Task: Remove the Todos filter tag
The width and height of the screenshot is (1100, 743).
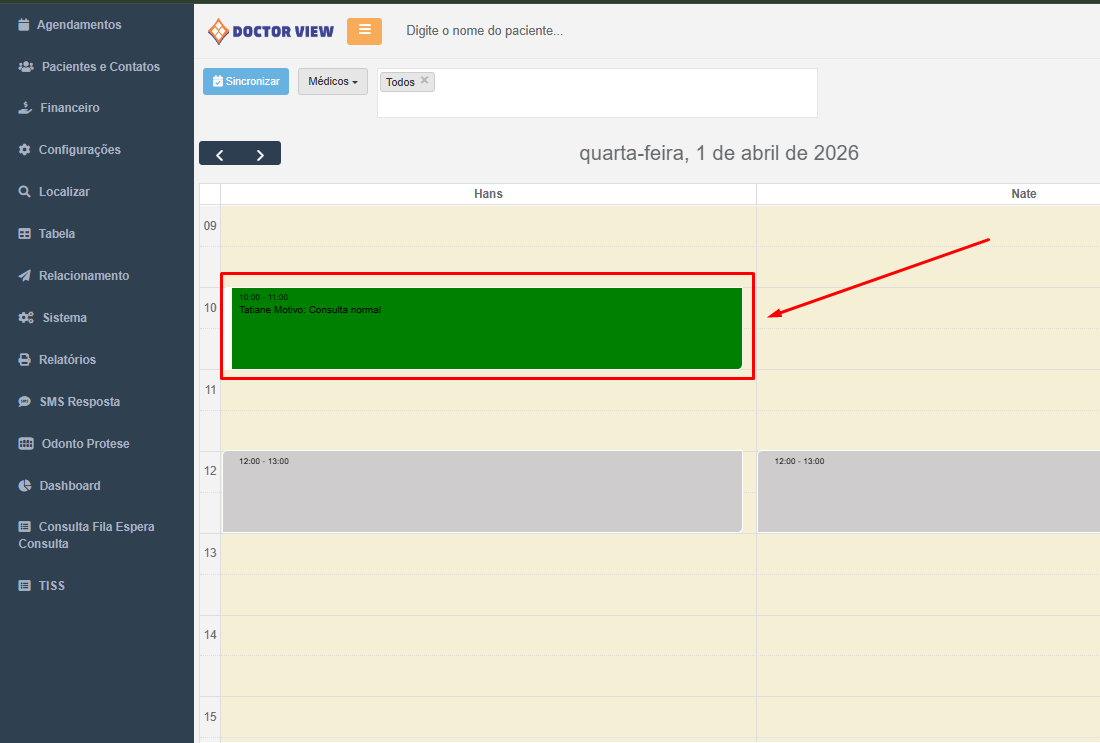Action: pos(424,81)
